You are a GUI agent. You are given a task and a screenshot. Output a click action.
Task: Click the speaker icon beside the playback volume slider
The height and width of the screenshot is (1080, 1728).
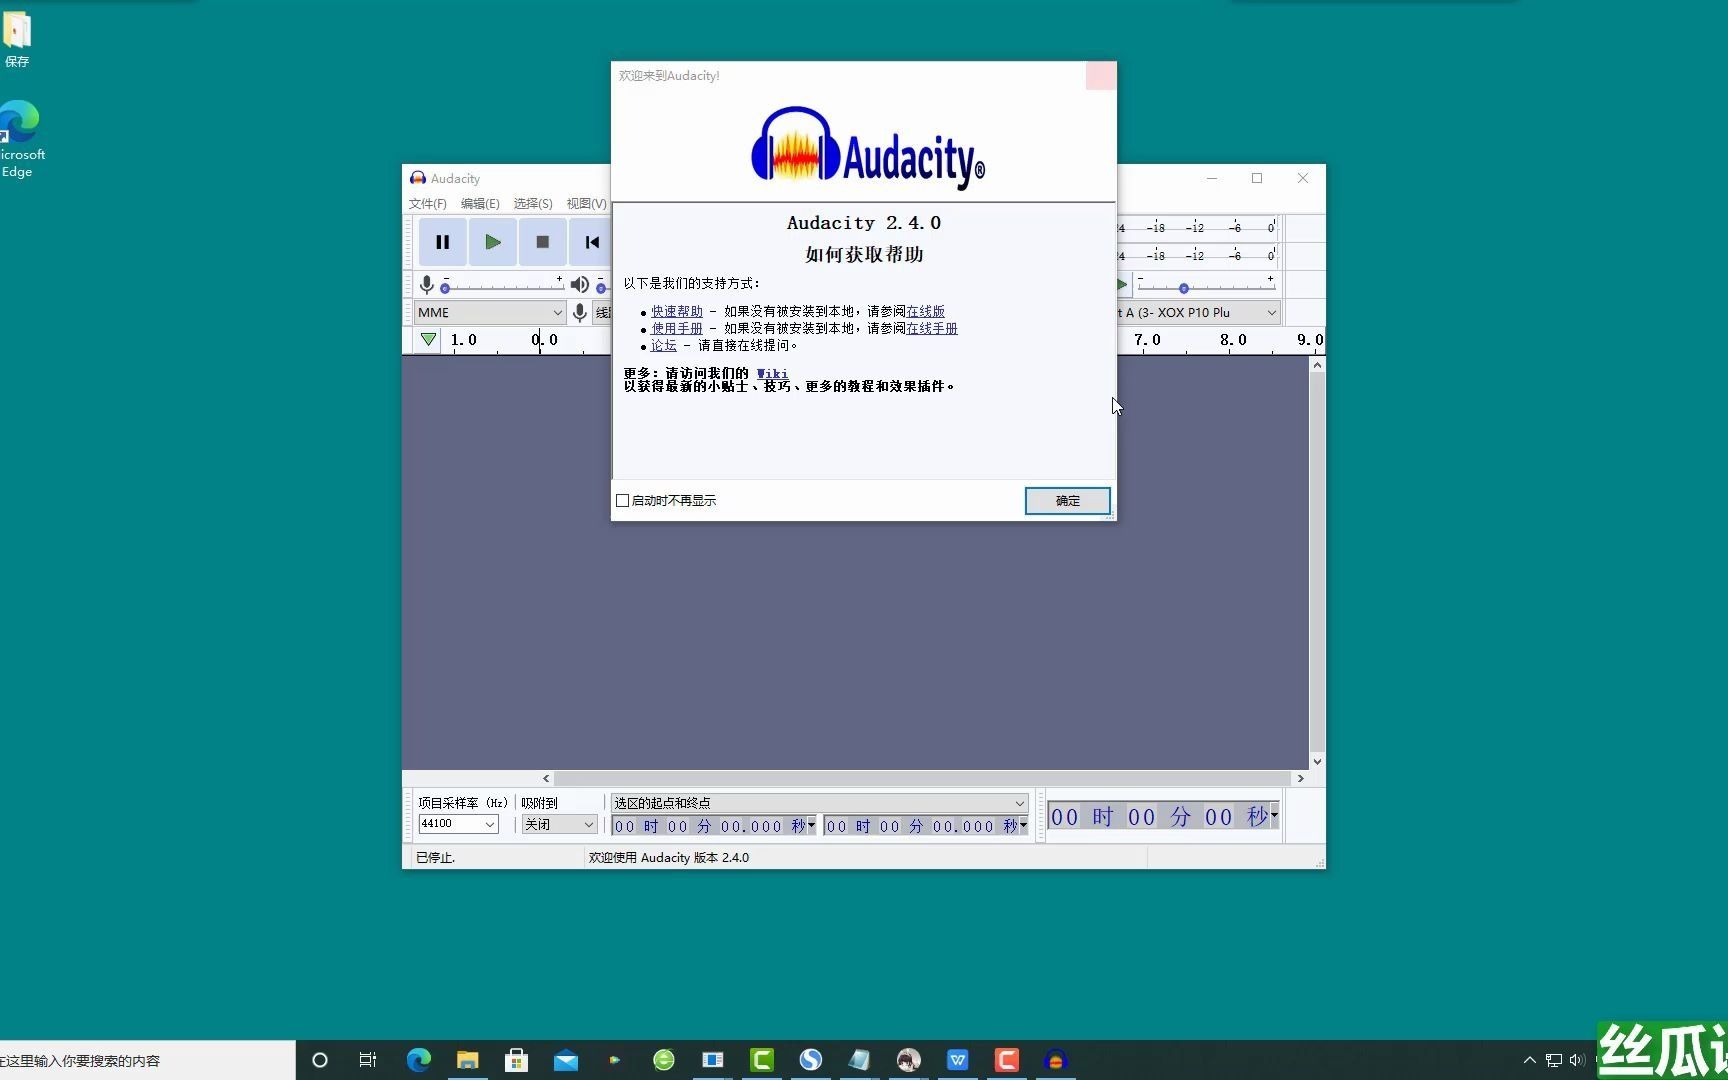pos(579,285)
